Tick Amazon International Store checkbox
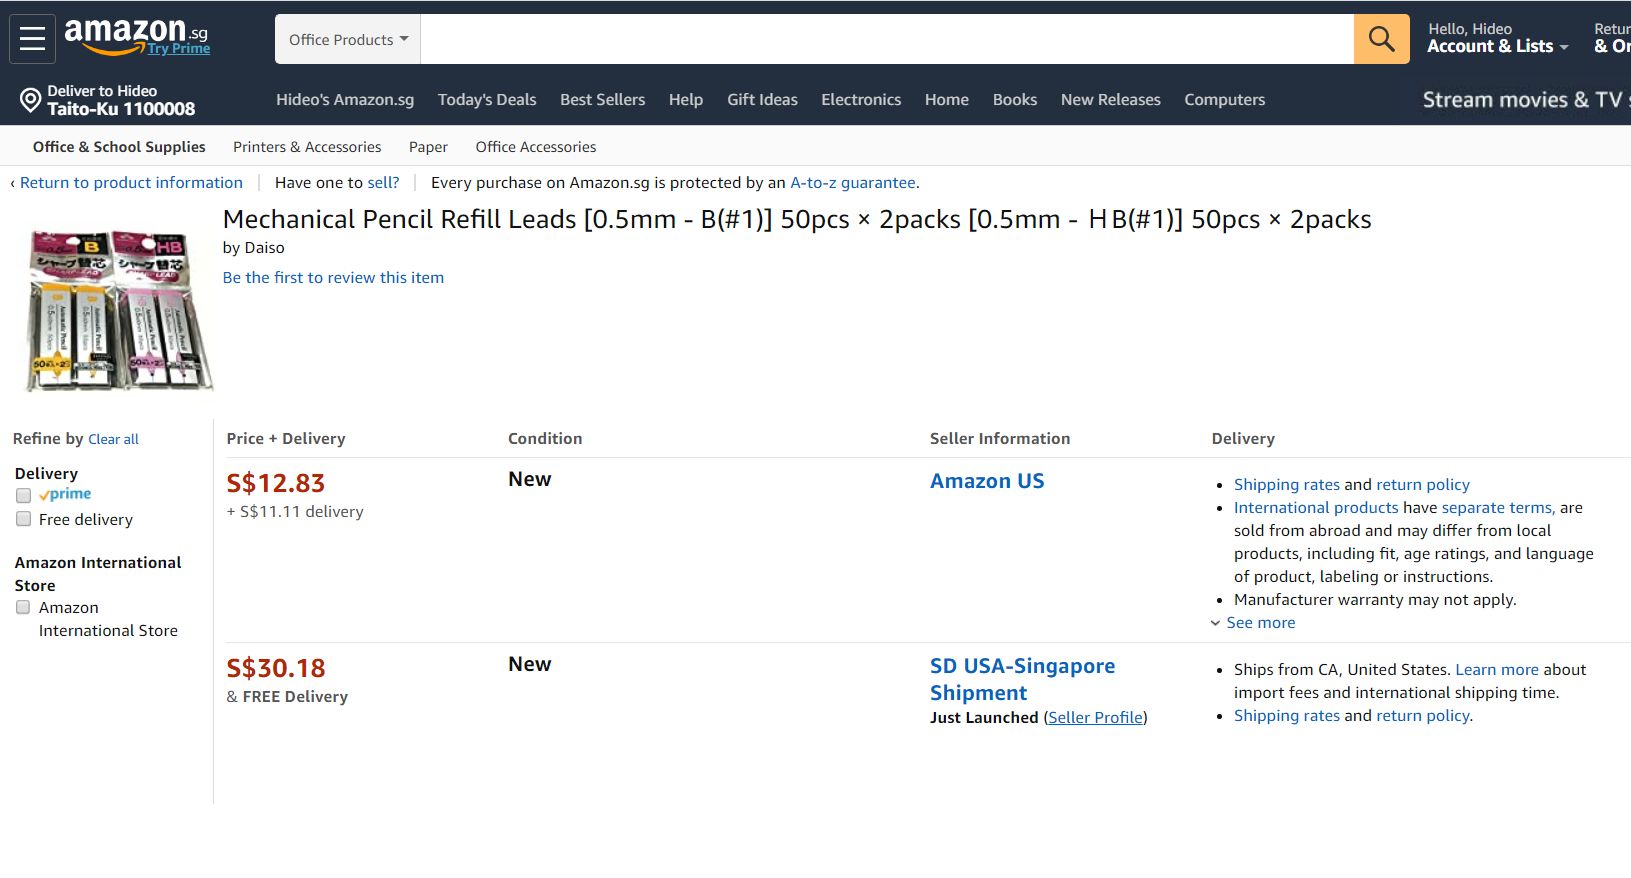Screen dimensions: 1631x878 [23, 607]
